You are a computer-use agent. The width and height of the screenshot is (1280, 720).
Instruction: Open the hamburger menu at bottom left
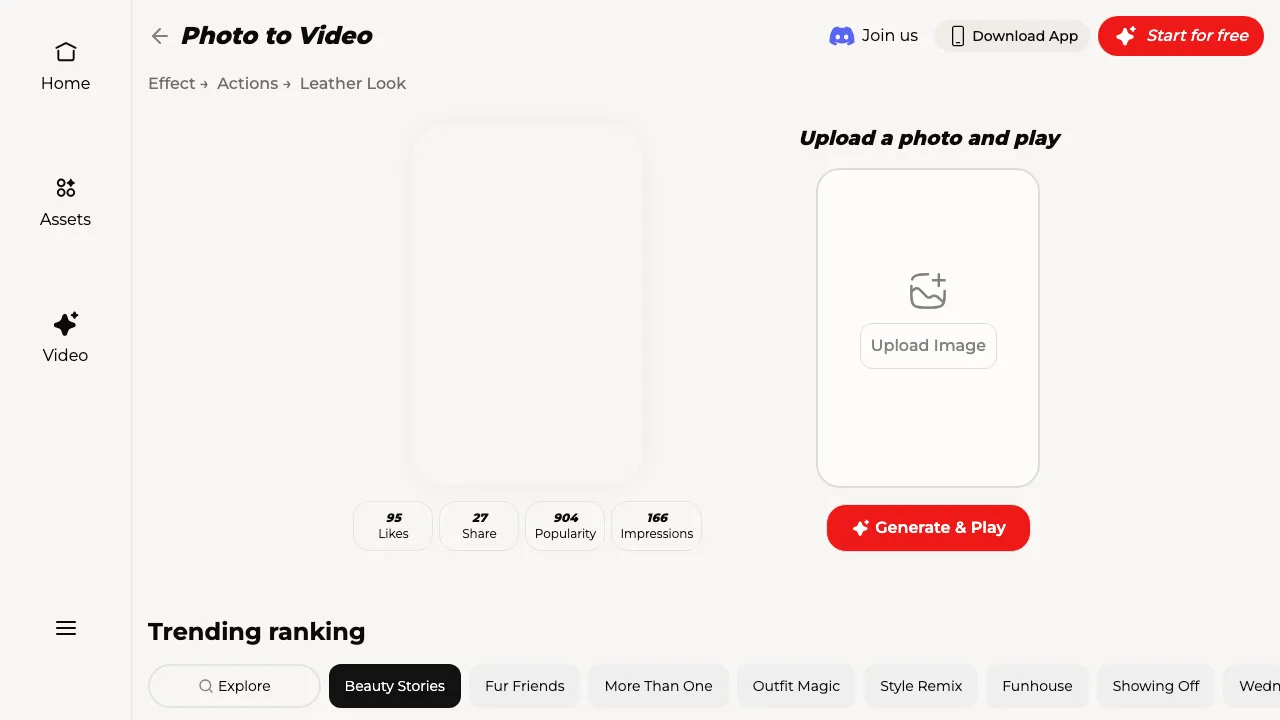pyautogui.click(x=66, y=628)
